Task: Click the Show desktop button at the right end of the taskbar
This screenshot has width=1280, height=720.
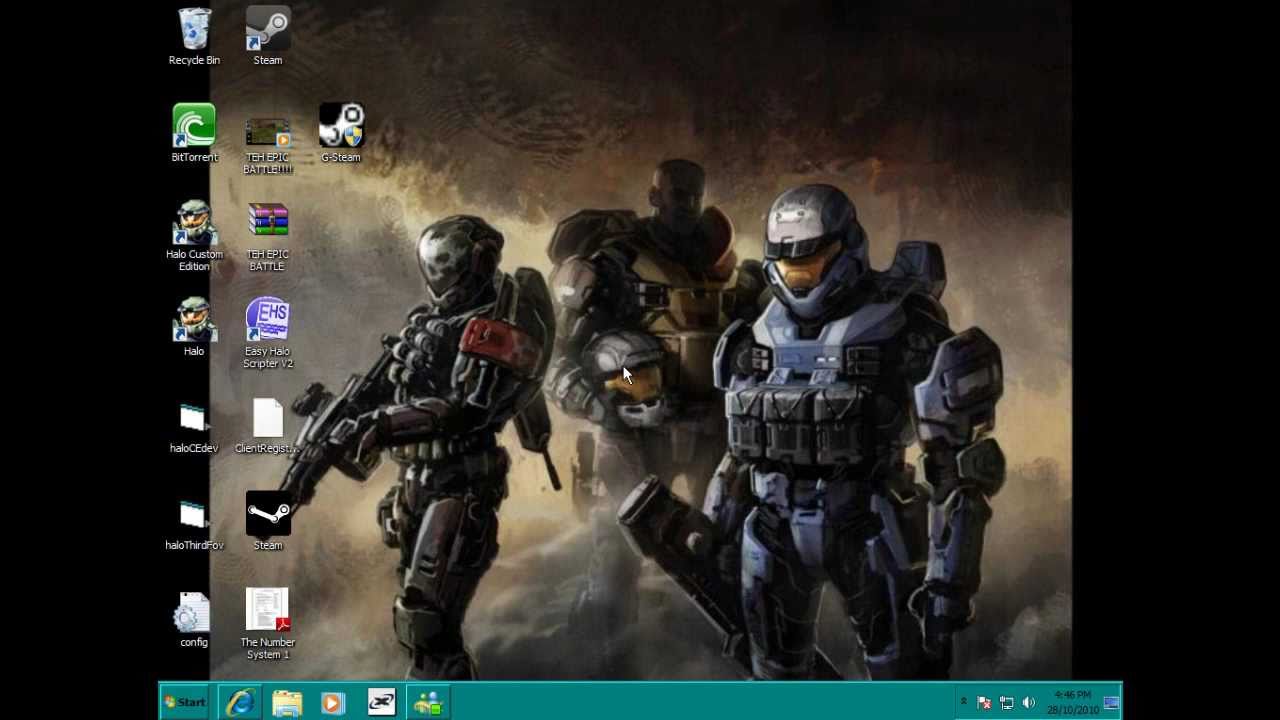Action: pos(1112,702)
